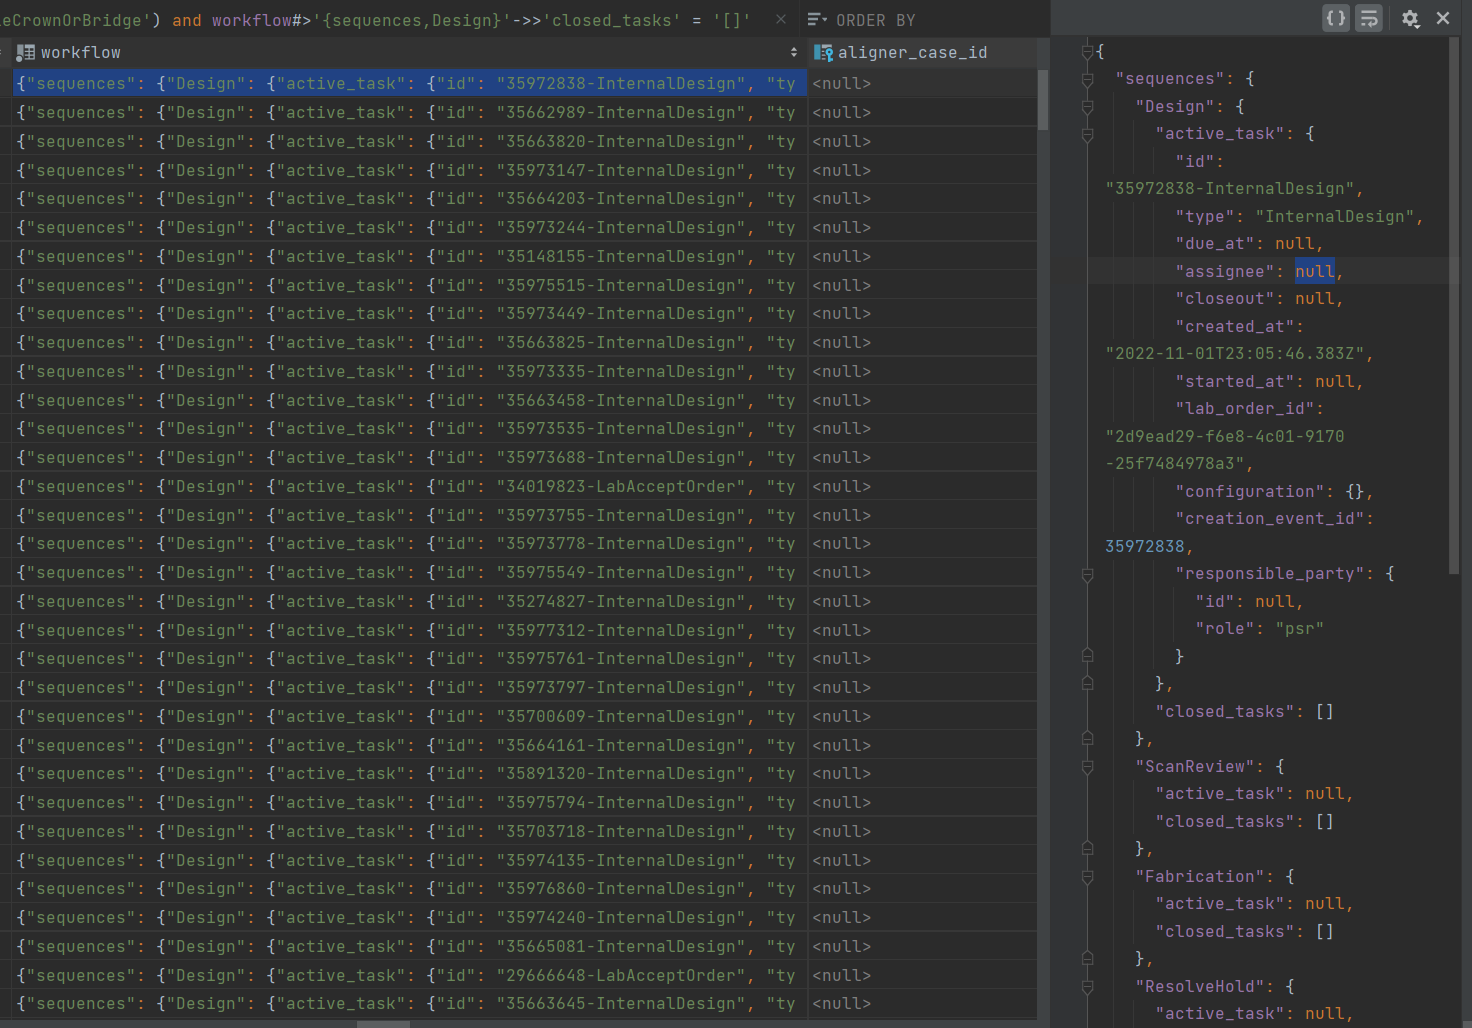Screen dimensions: 1472x1028
Task: Select row with id 35973335-InternalDesign
Action: pyautogui.click(x=410, y=372)
